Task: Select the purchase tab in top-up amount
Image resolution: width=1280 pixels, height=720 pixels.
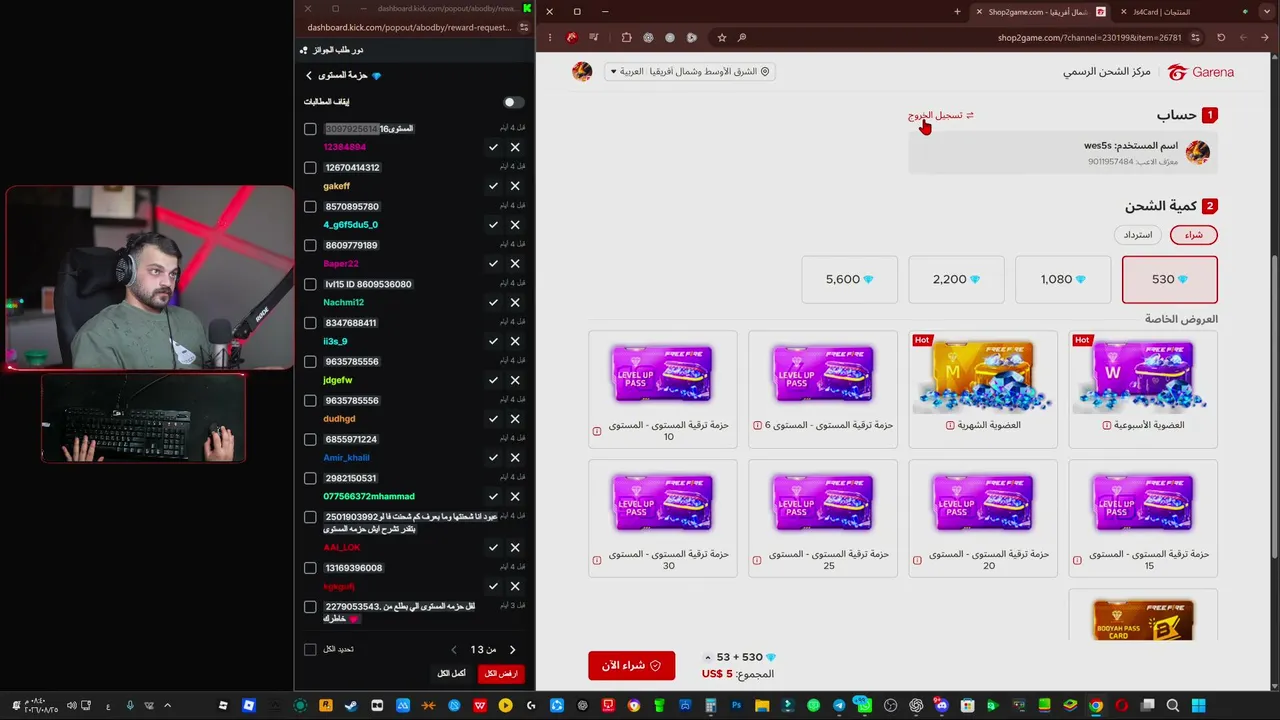Action: pos(1194,235)
